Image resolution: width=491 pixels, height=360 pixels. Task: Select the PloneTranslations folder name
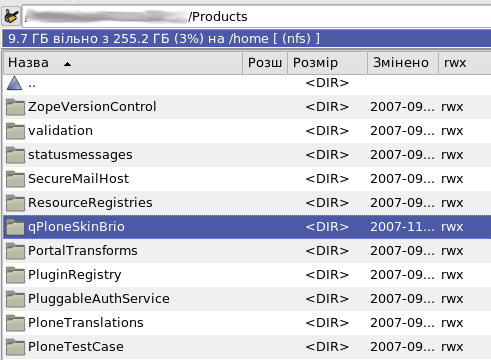pyautogui.click(x=86, y=323)
